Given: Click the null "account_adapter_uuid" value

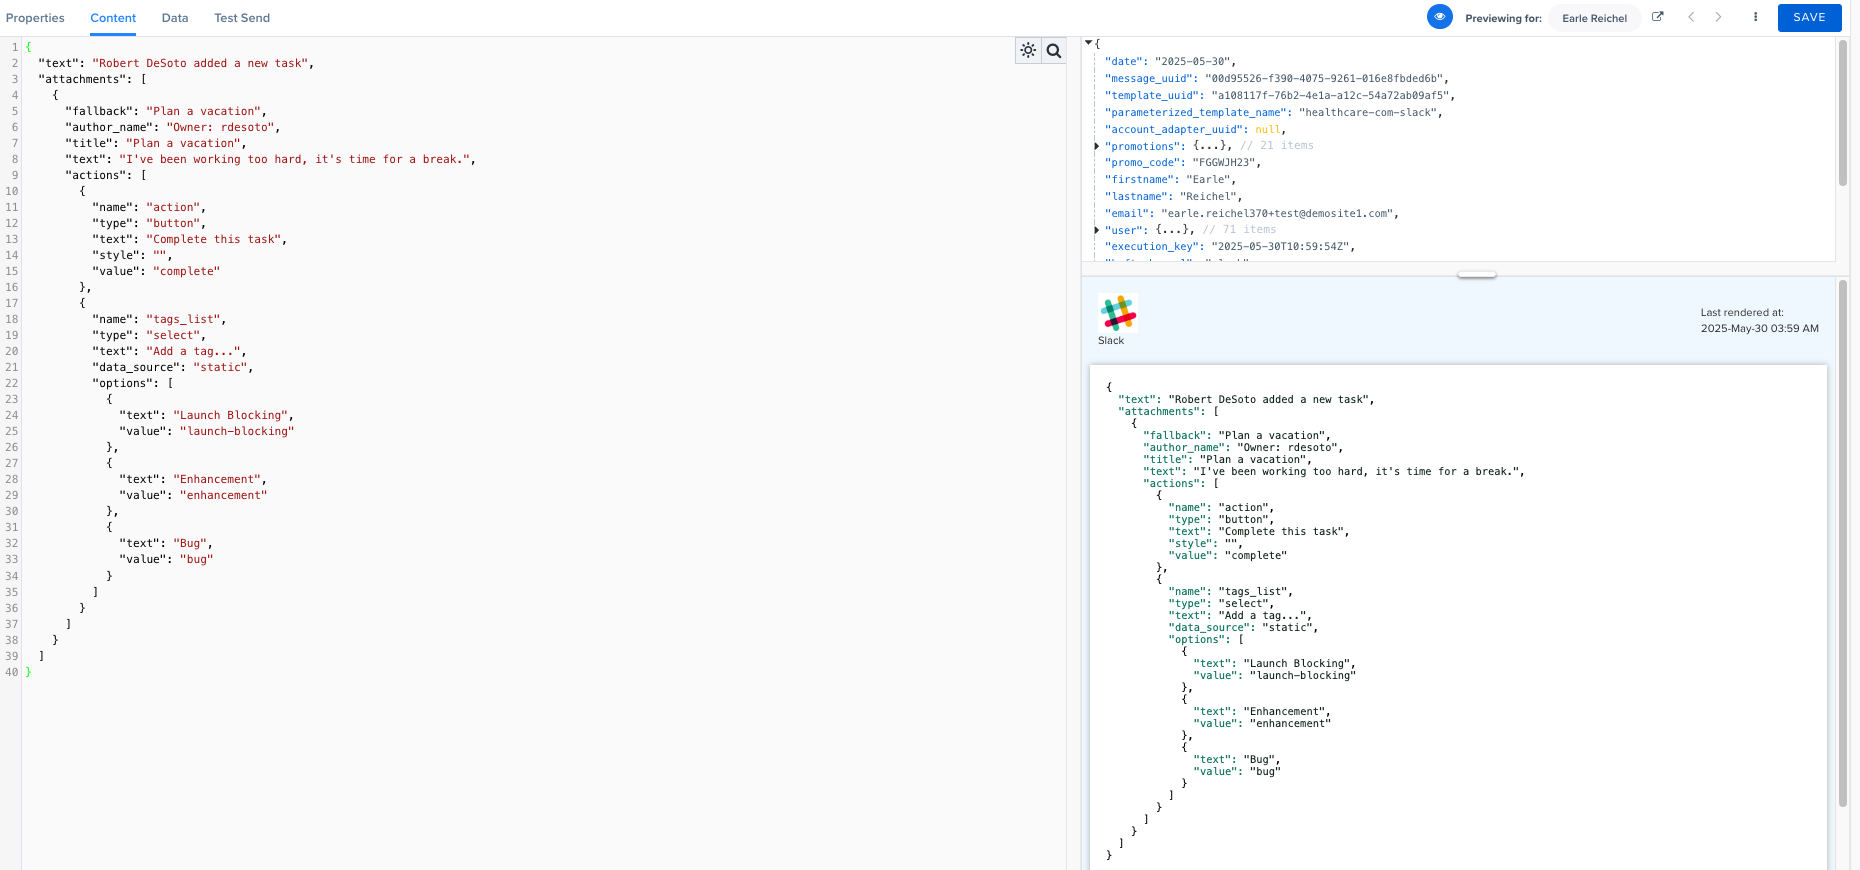Looking at the screenshot, I should click(1267, 129).
